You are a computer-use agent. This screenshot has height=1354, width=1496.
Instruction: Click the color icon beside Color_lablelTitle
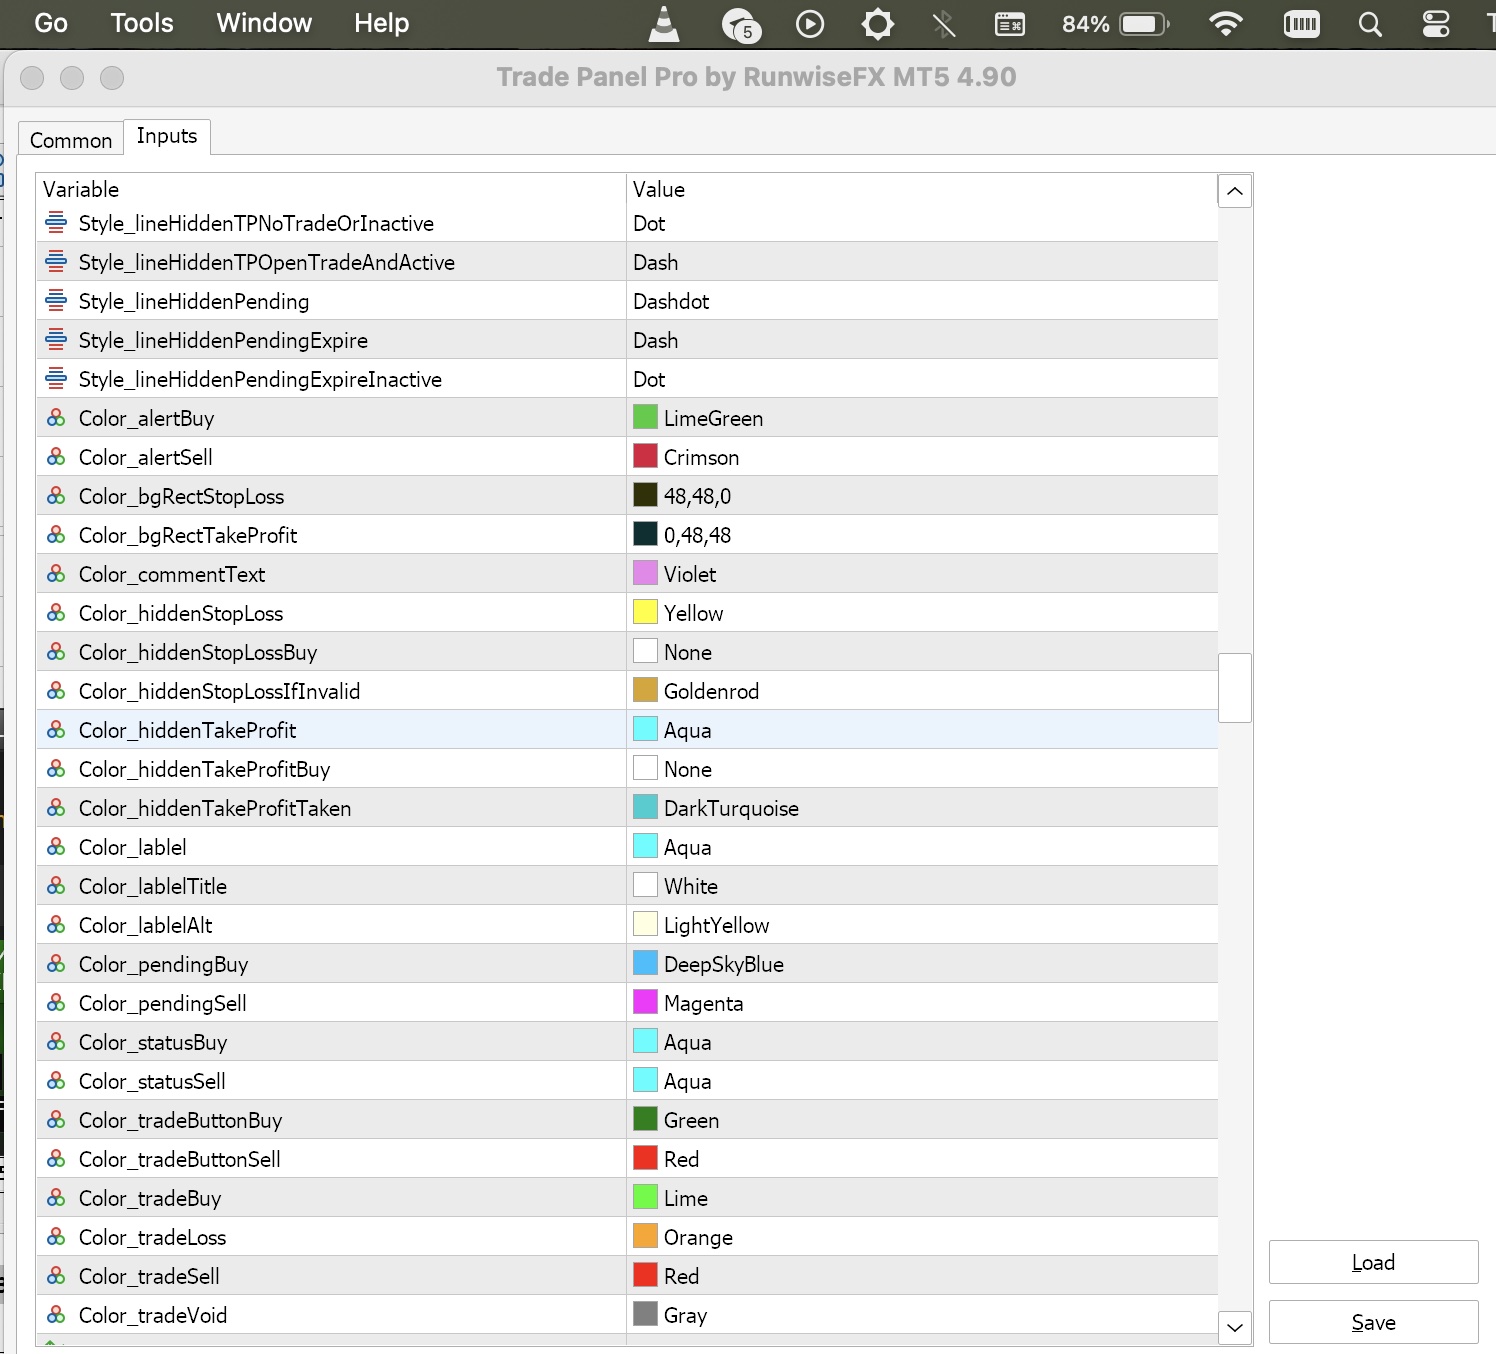tap(56, 886)
